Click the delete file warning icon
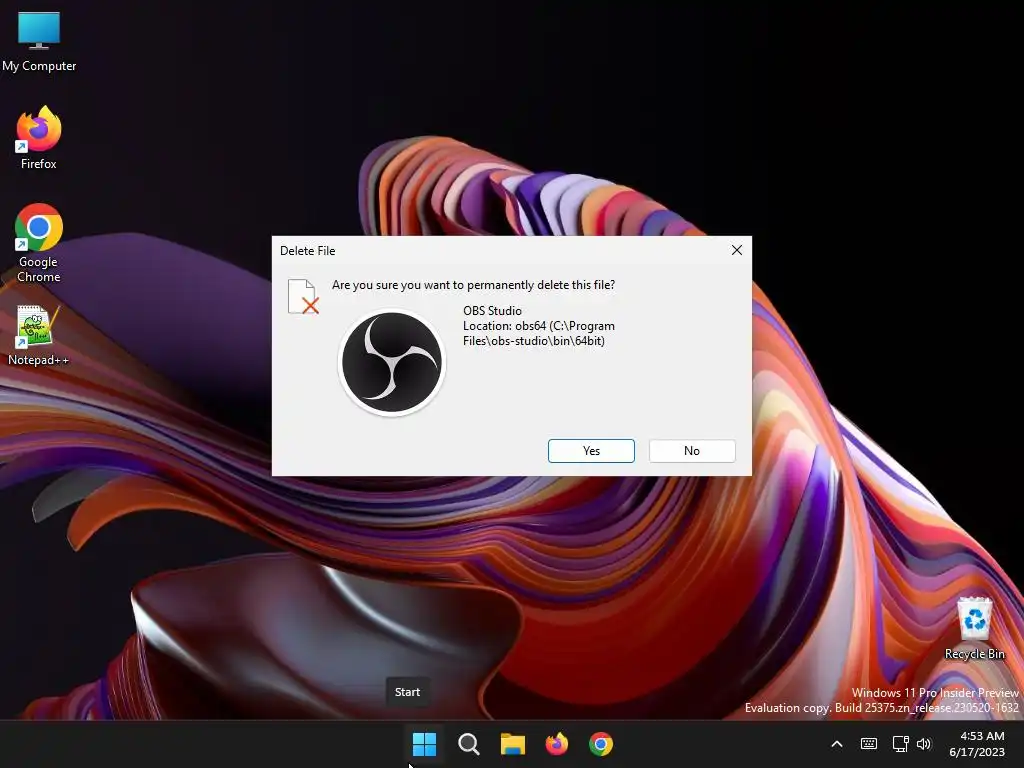Image resolution: width=1024 pixels, height=768 pixels. (303, 296)
